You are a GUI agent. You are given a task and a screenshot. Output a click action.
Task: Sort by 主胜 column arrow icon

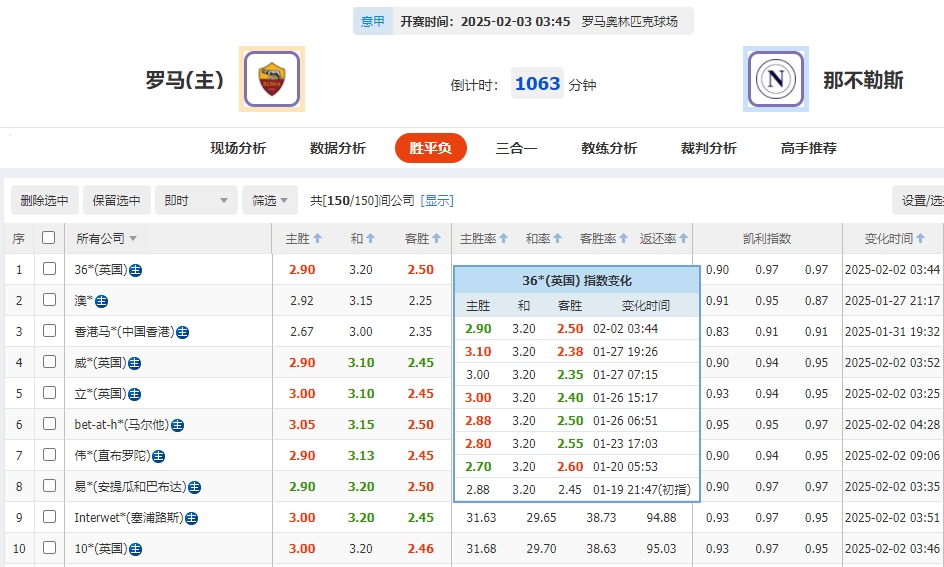(x=317, y=239)
